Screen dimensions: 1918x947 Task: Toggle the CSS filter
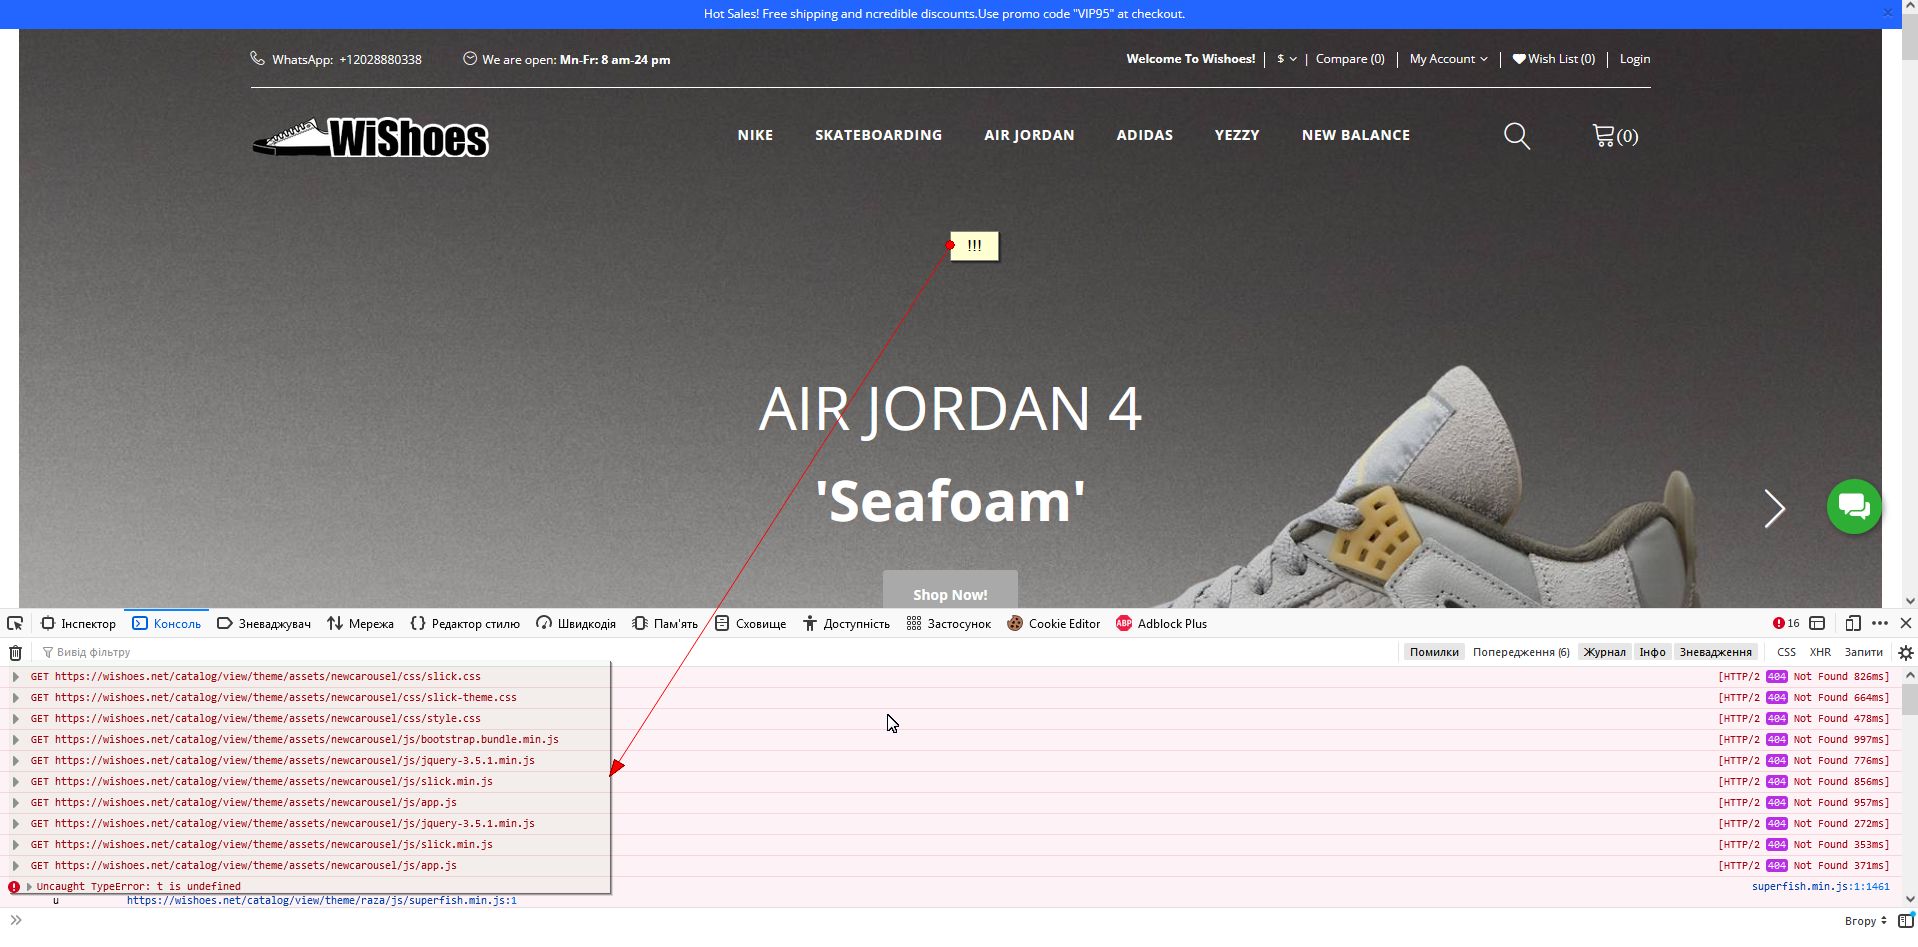pos(1786,652)
